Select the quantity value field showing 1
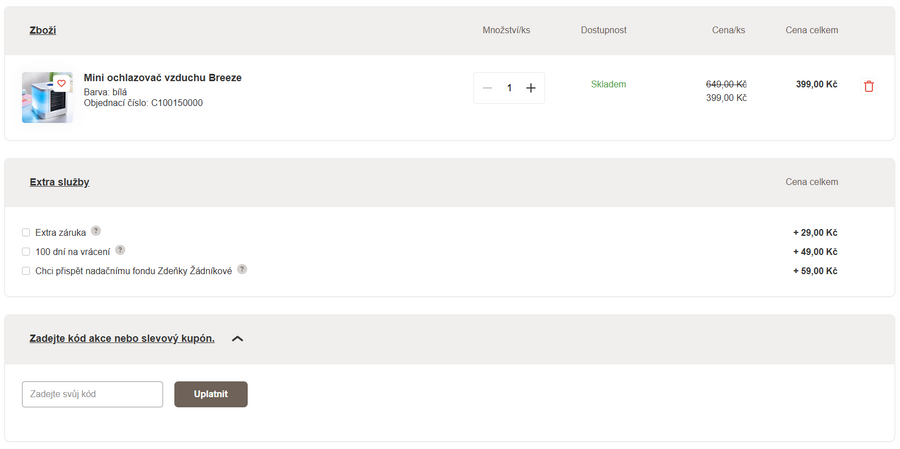 pyautogui.click(x=509, y=88)
